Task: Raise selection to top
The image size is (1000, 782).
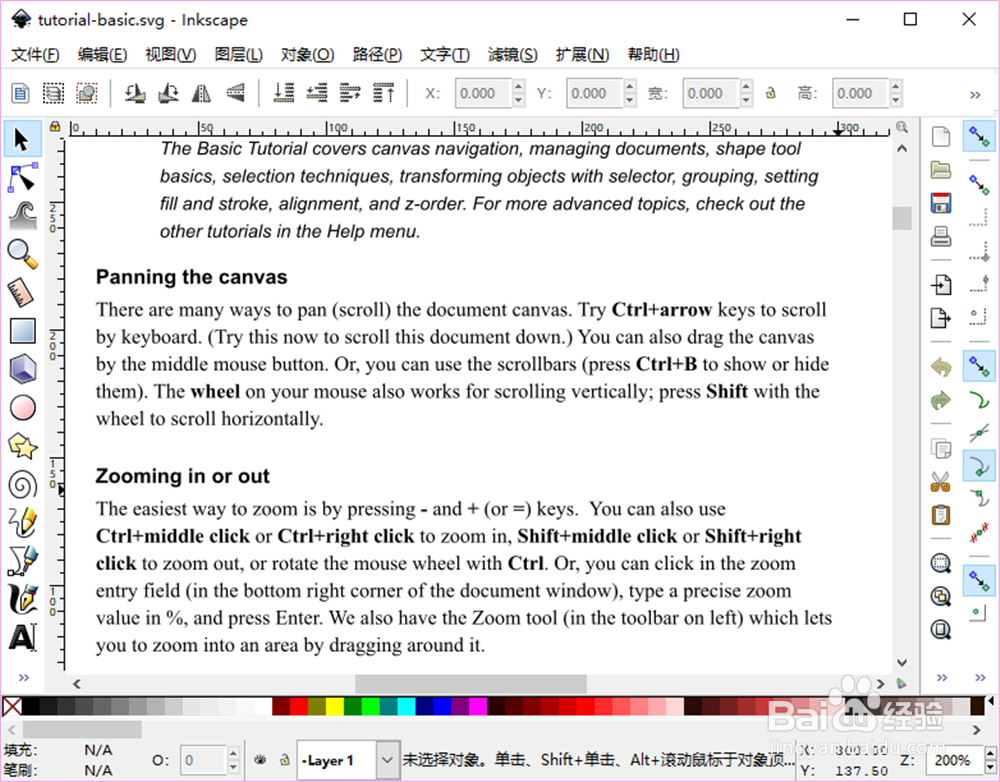Action: coord(383,93)
